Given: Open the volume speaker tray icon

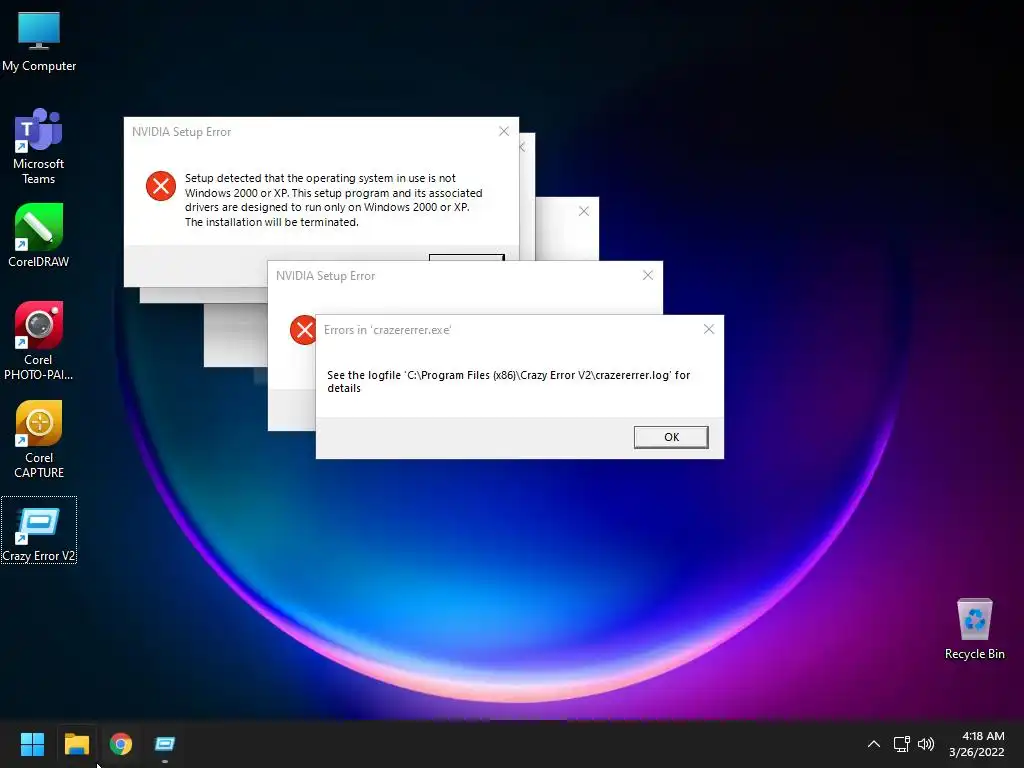Looking at the screenshot, I should click(926, 744).
